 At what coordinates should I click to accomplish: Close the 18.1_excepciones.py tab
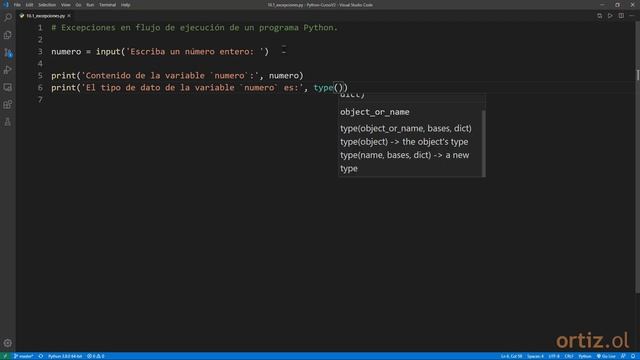(69, 16)
